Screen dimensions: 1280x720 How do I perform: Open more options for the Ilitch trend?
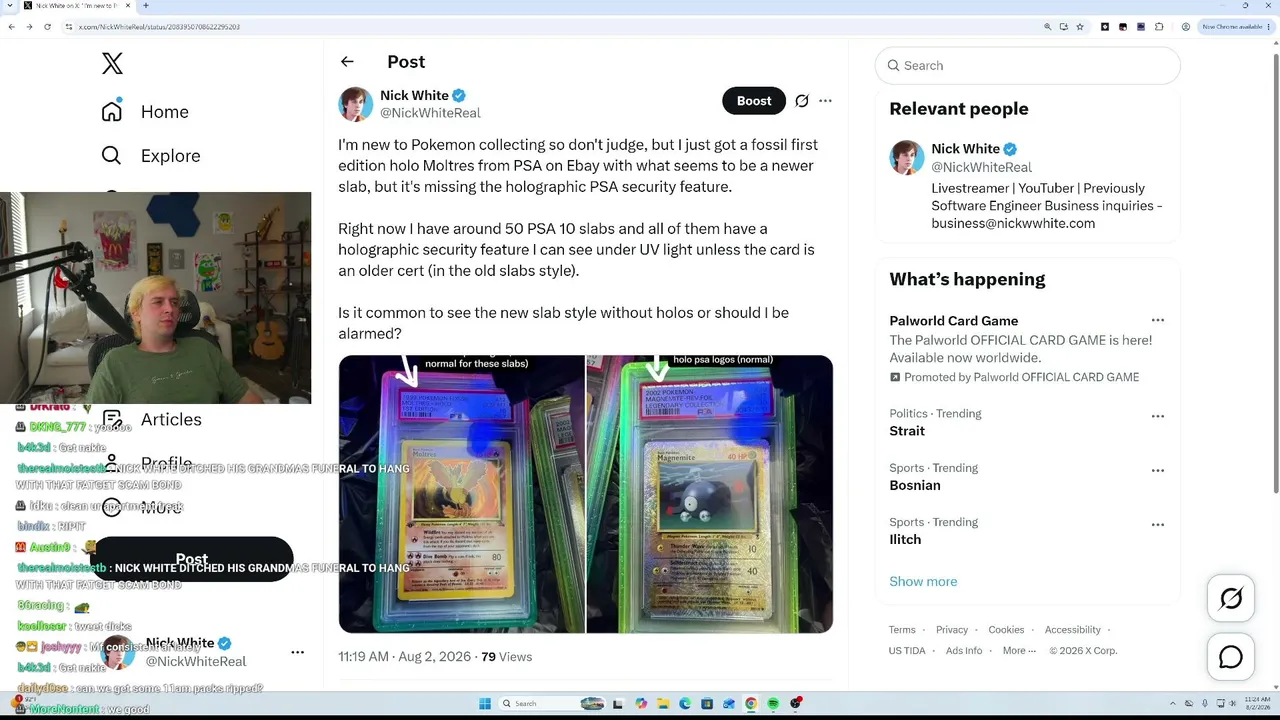[1158, 524]
